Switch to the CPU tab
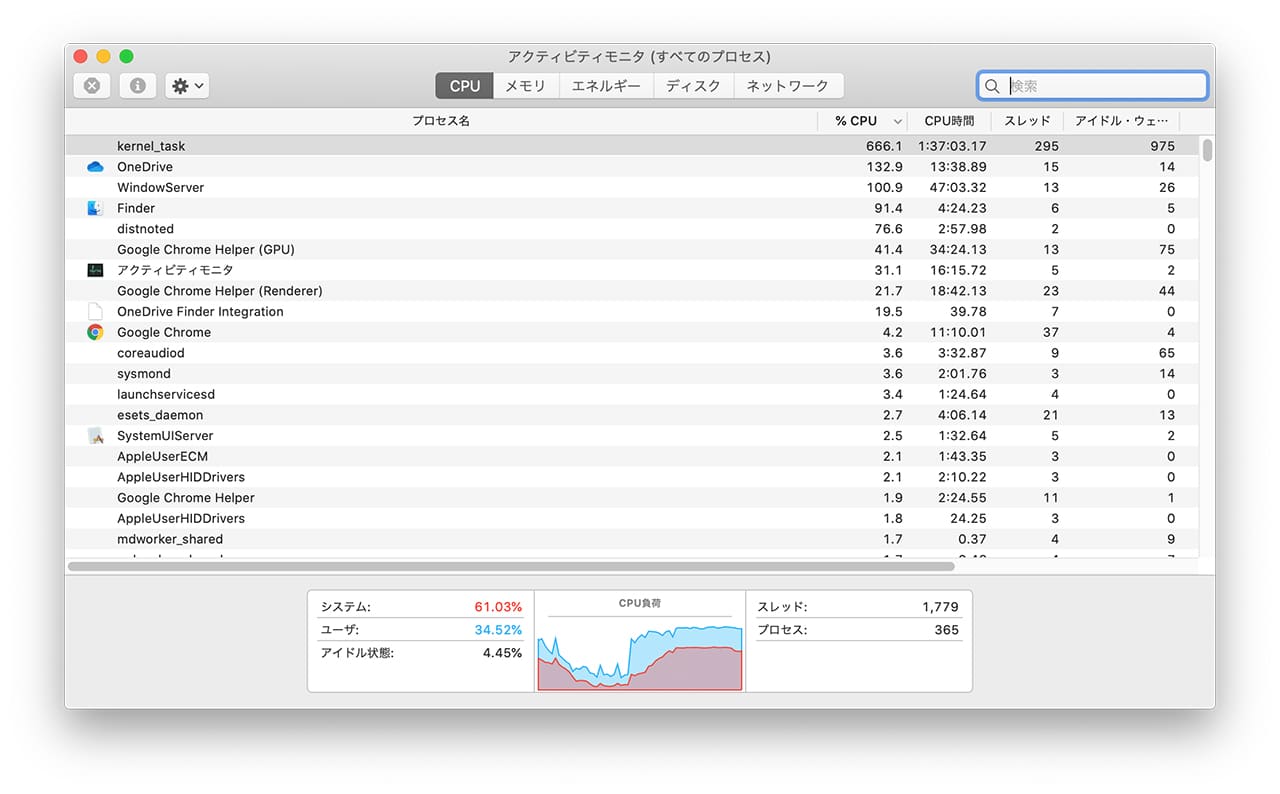Image resolution: width=1280 pixels, height=794 pixels. coord(464,86)
